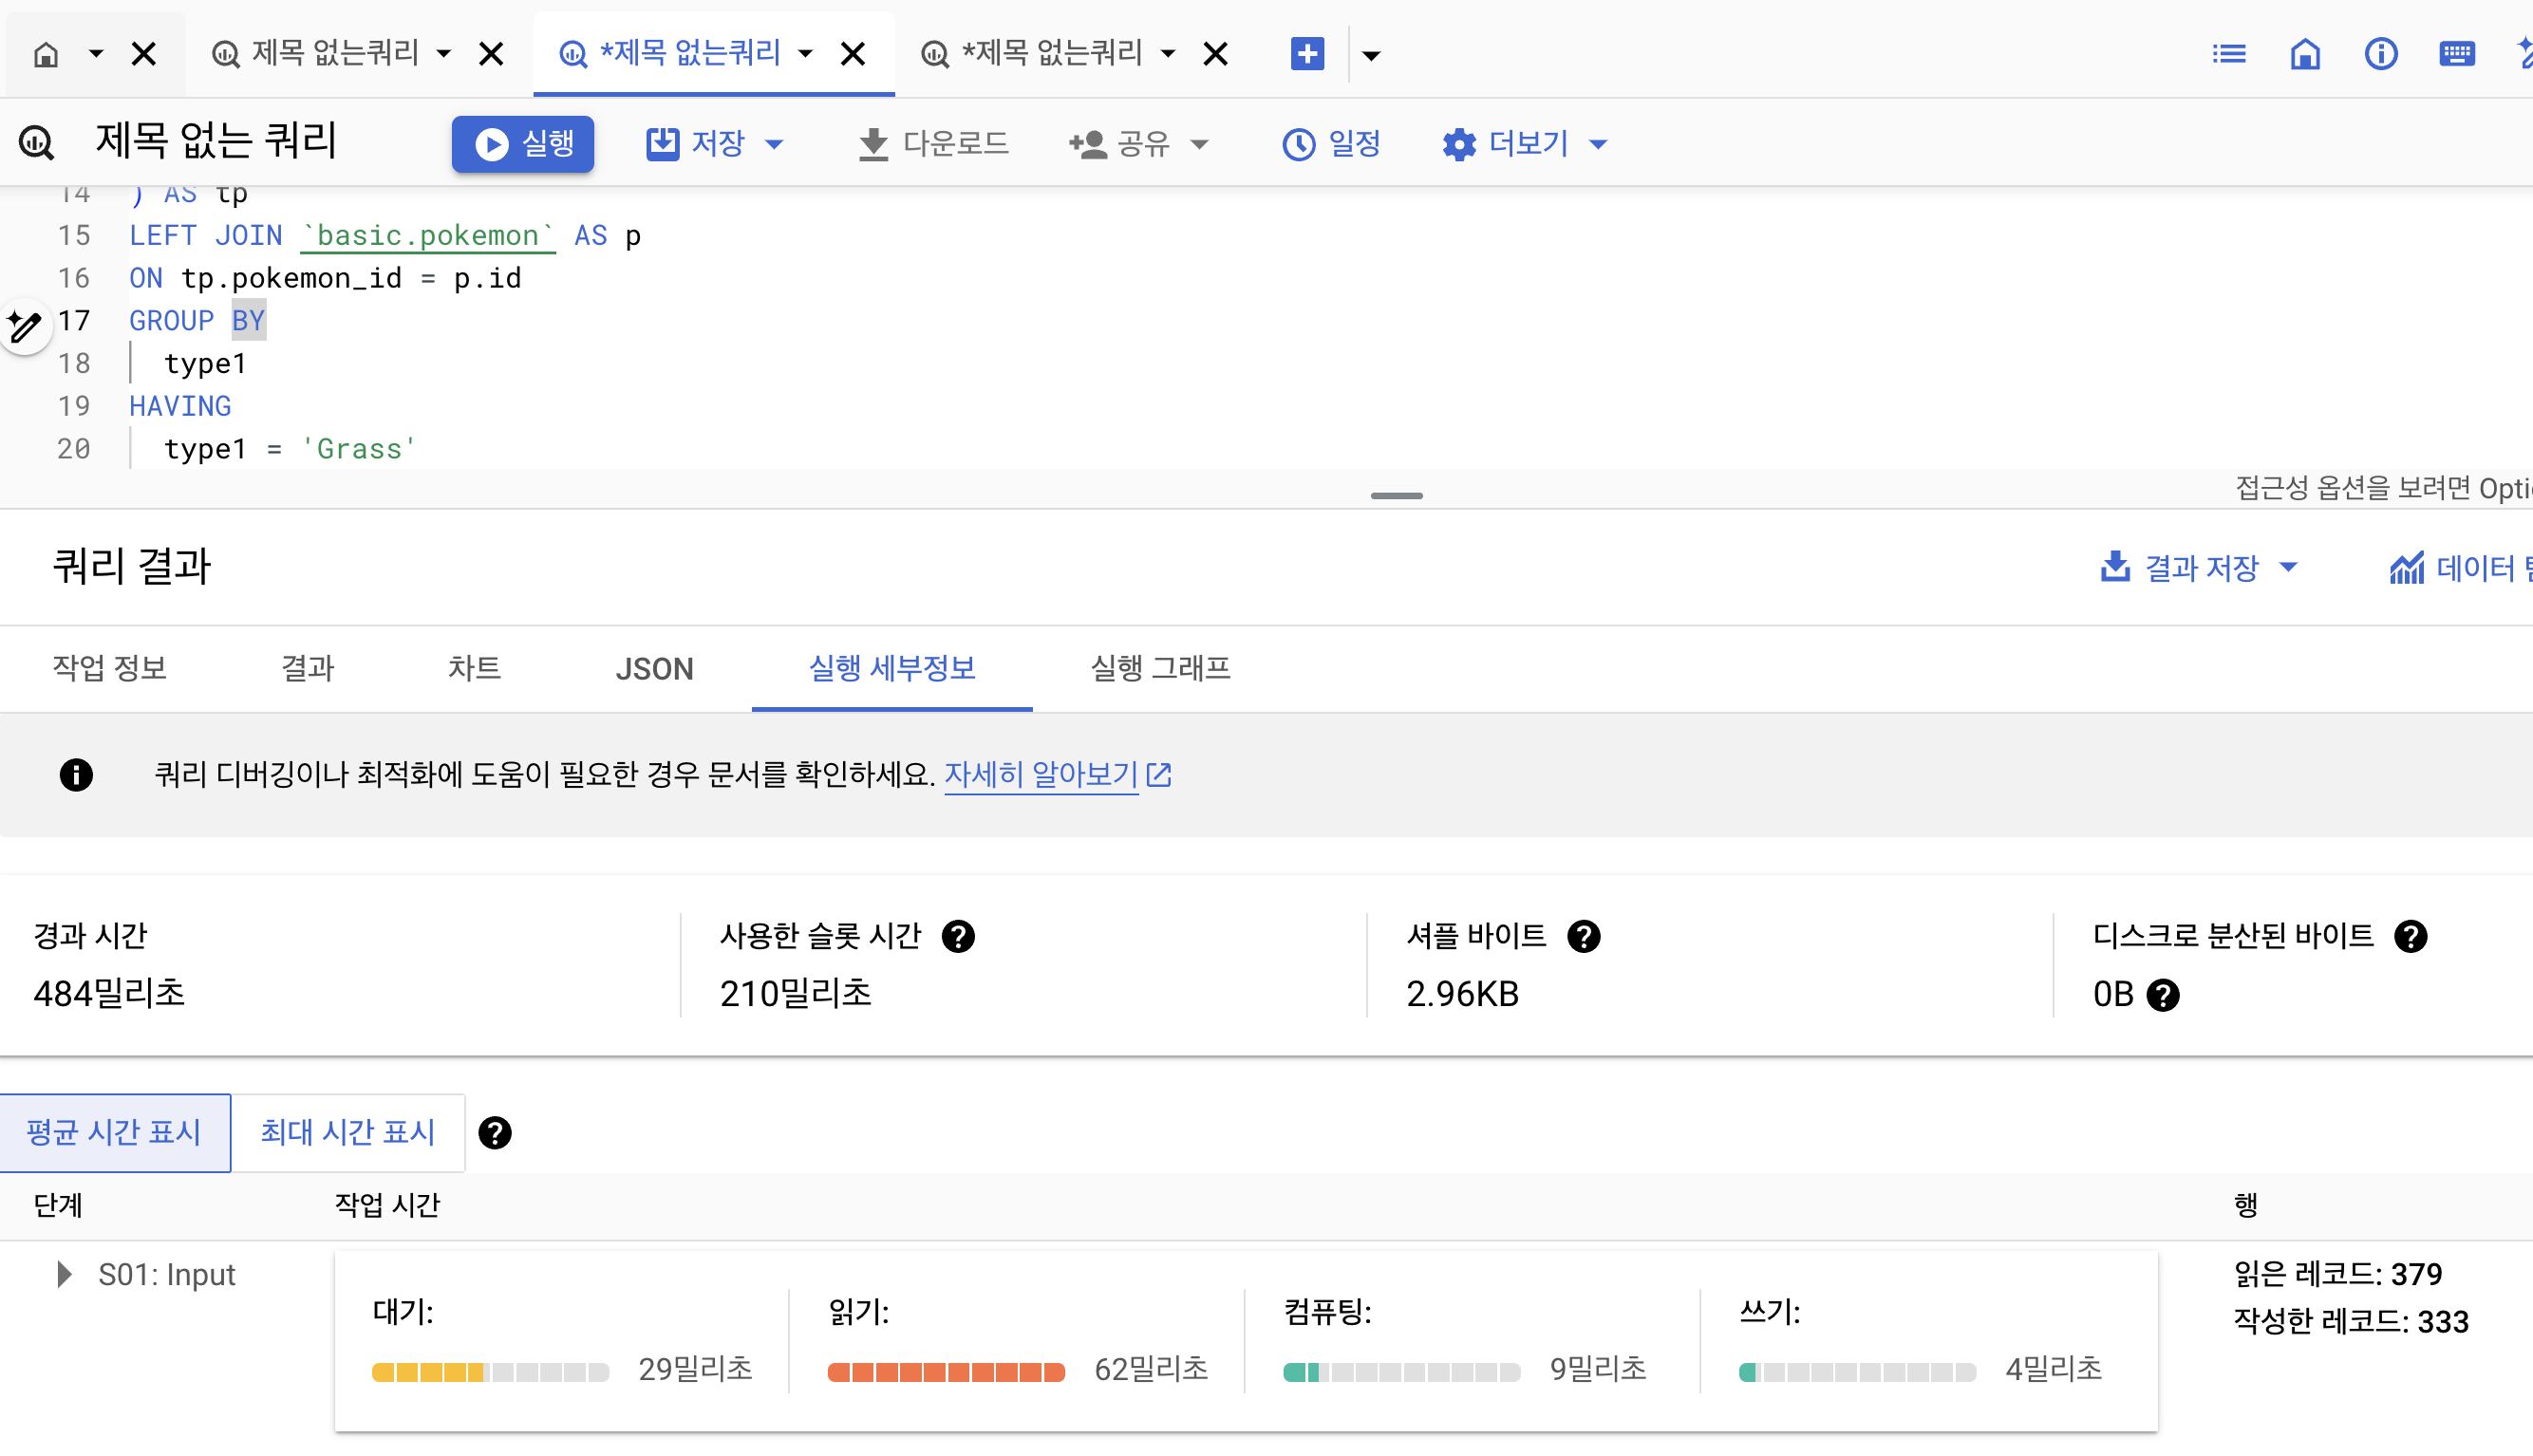The image size is (2533, 1456).
Task: Close the third *제목 없는쿼리 tab
Action: click(1215, 54)
